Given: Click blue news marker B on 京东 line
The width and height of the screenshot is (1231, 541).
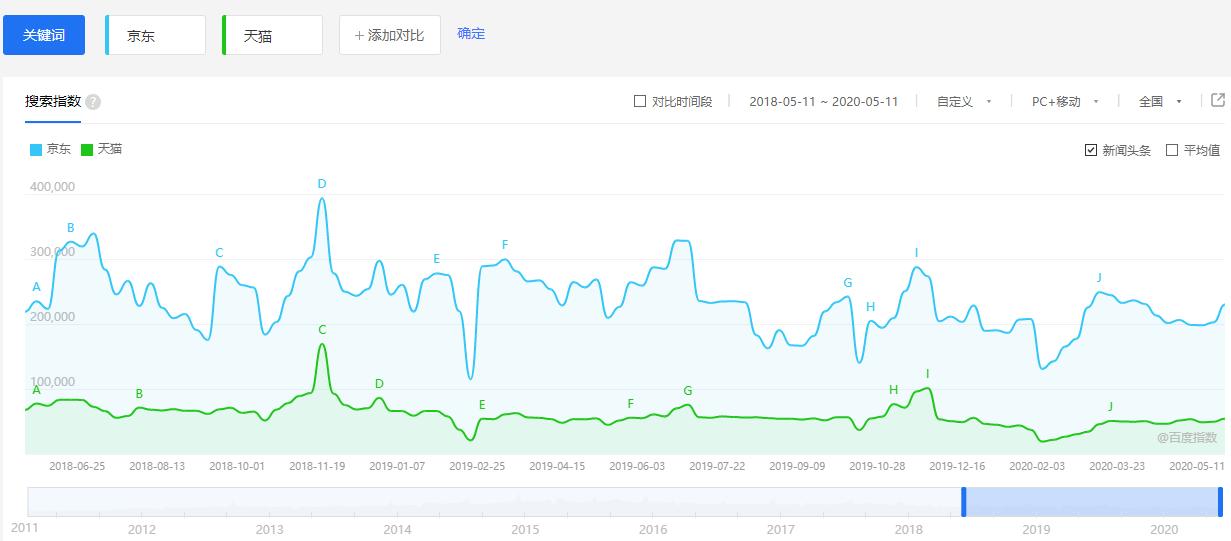Looking at the screenshot, I should (71, 228).
